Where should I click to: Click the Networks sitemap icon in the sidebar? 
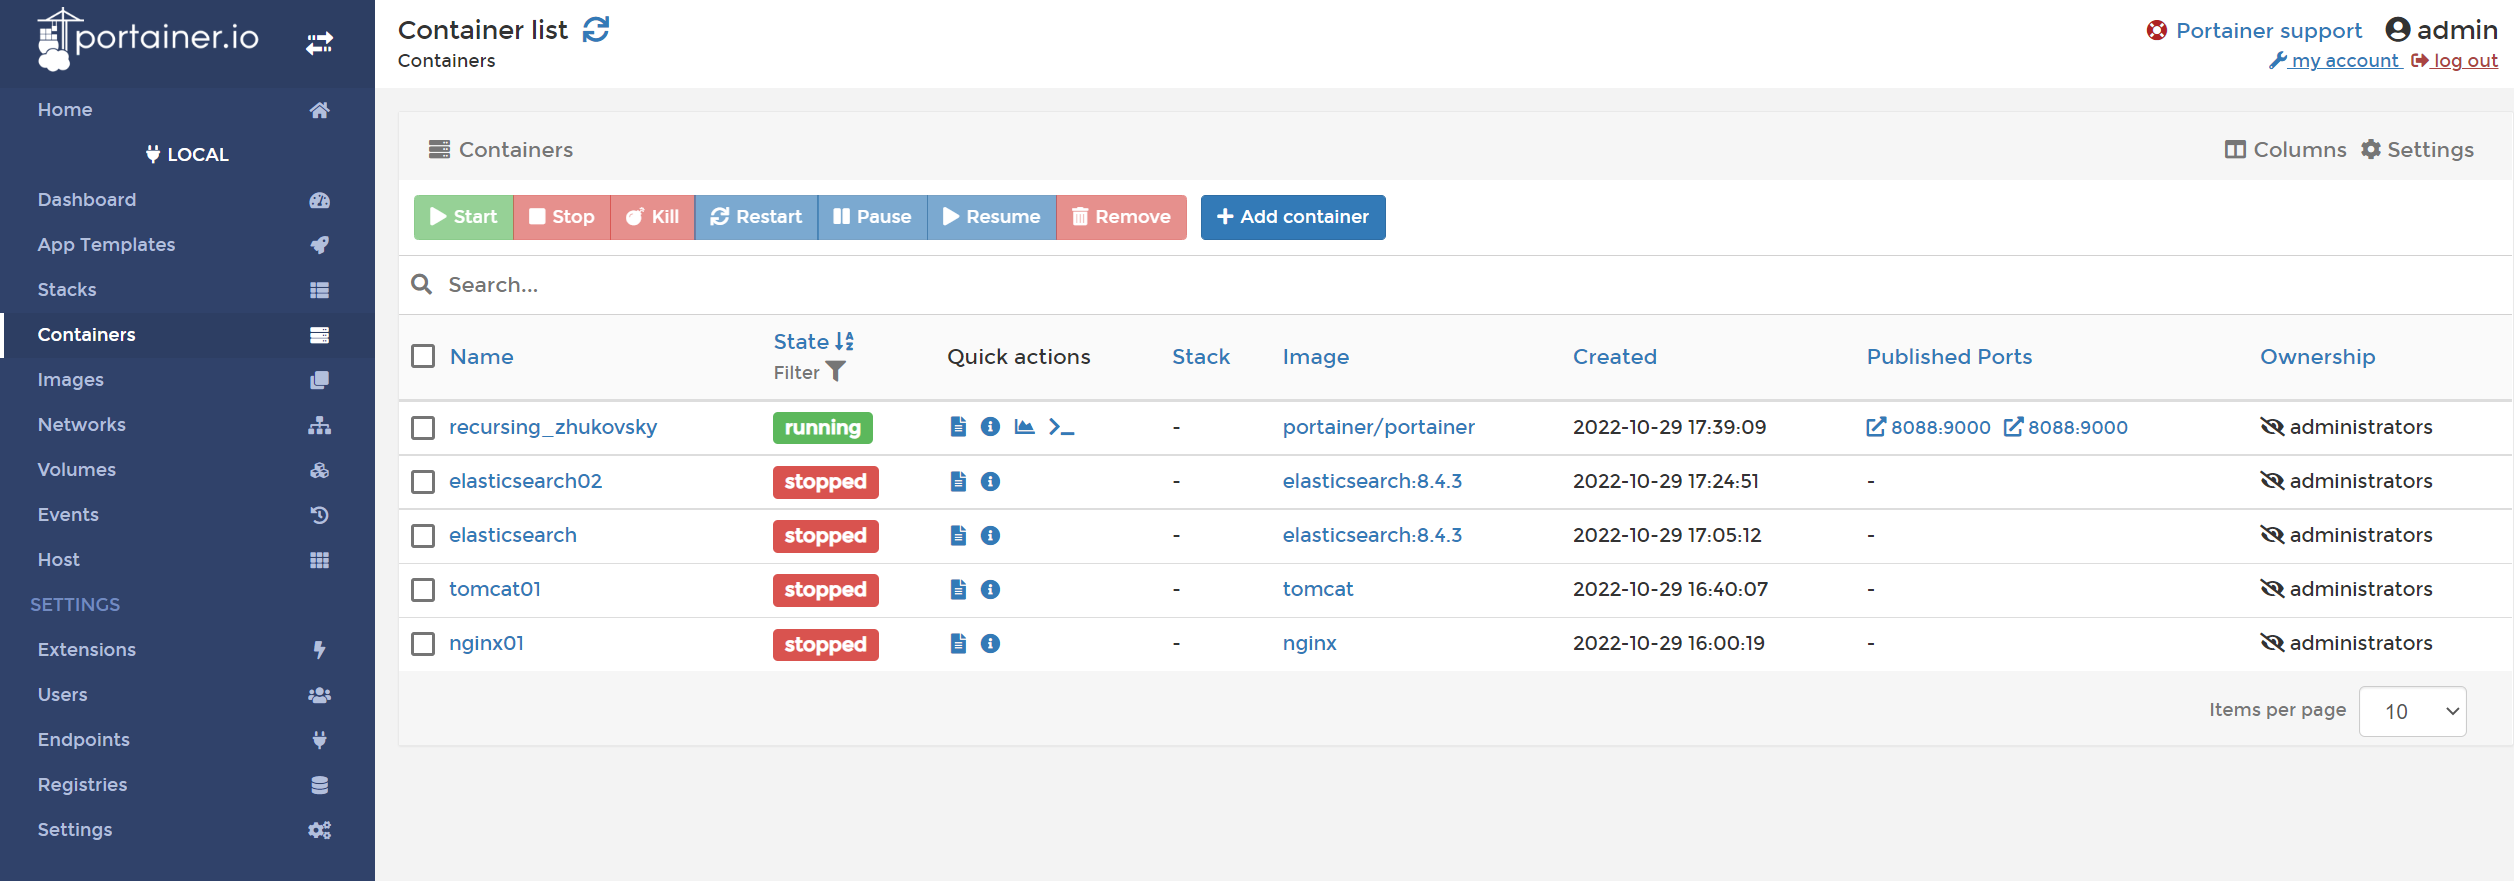(319, 425)
